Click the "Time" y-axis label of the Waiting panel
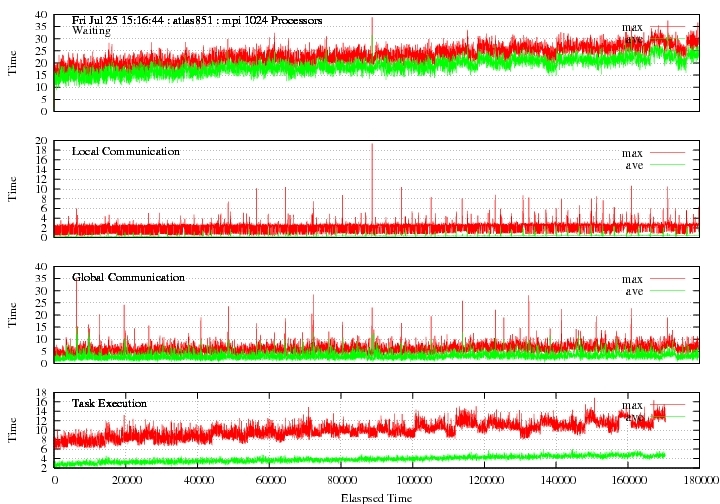This screenshot has width=720, height=504. (x=12, y=63)
